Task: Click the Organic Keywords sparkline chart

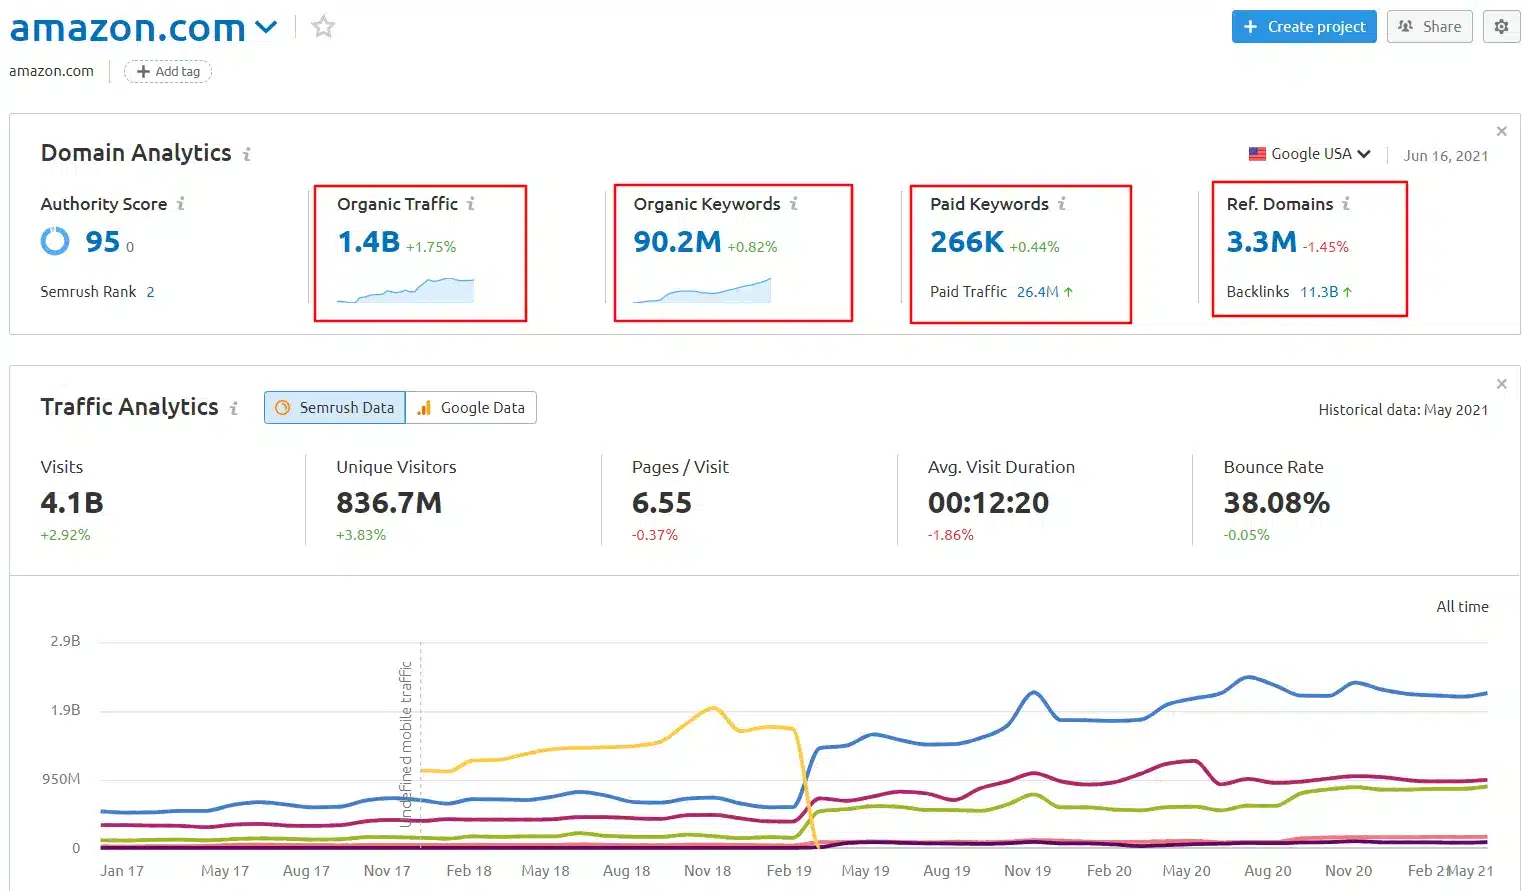Action: tap(702, 290)
